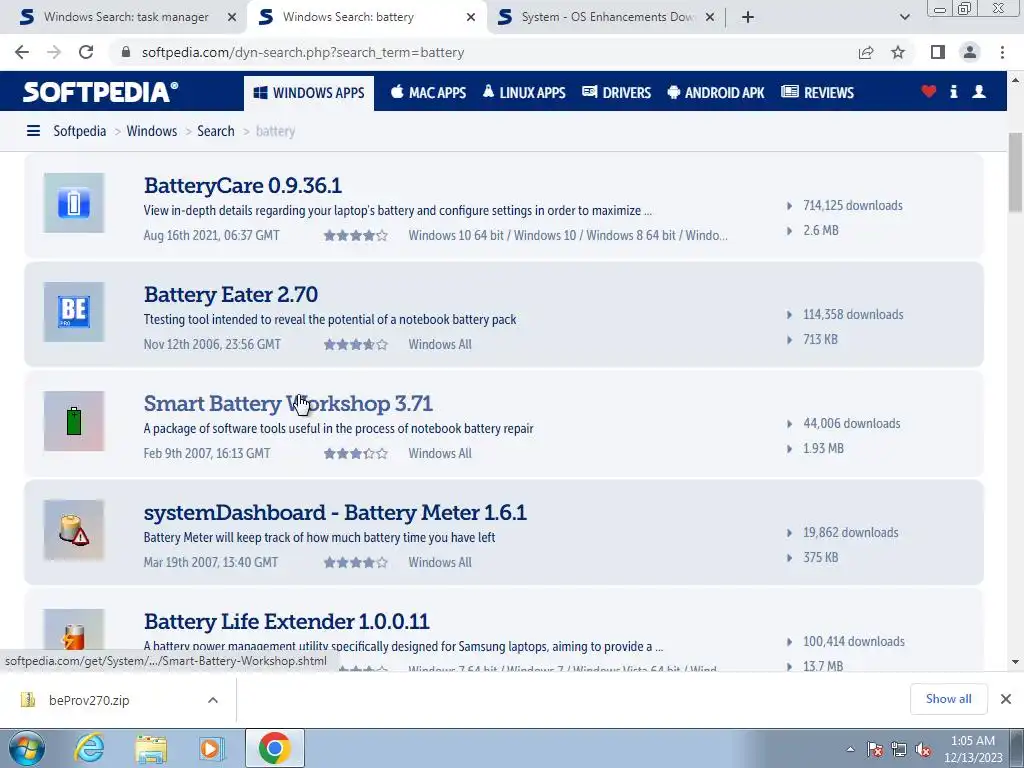This screenshot has width=1024, height=768.
Task: Click the browser forward arrow
Action: pos(54,52)
